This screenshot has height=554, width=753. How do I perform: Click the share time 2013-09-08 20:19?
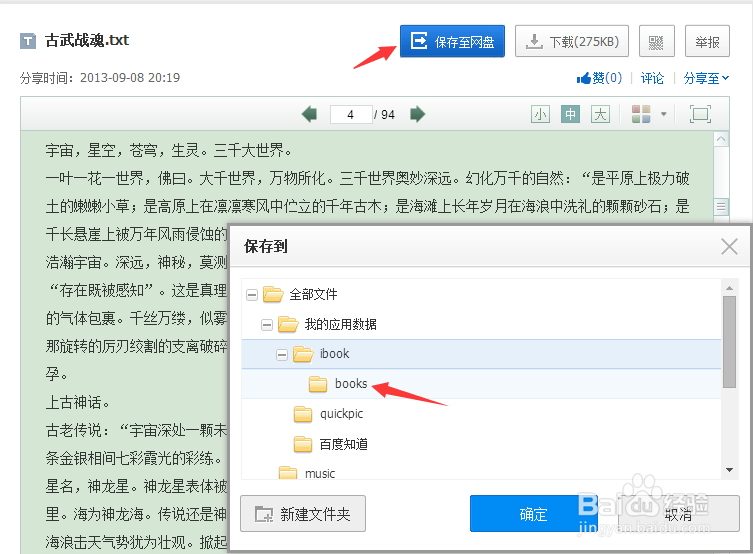pos(130,78)
